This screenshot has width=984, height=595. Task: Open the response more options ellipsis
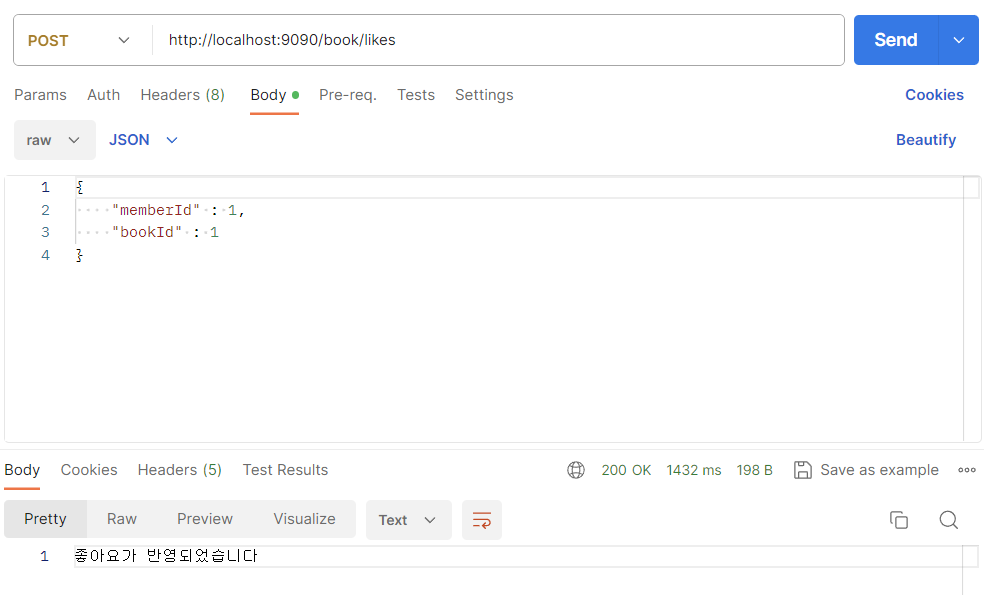point(966,470)
